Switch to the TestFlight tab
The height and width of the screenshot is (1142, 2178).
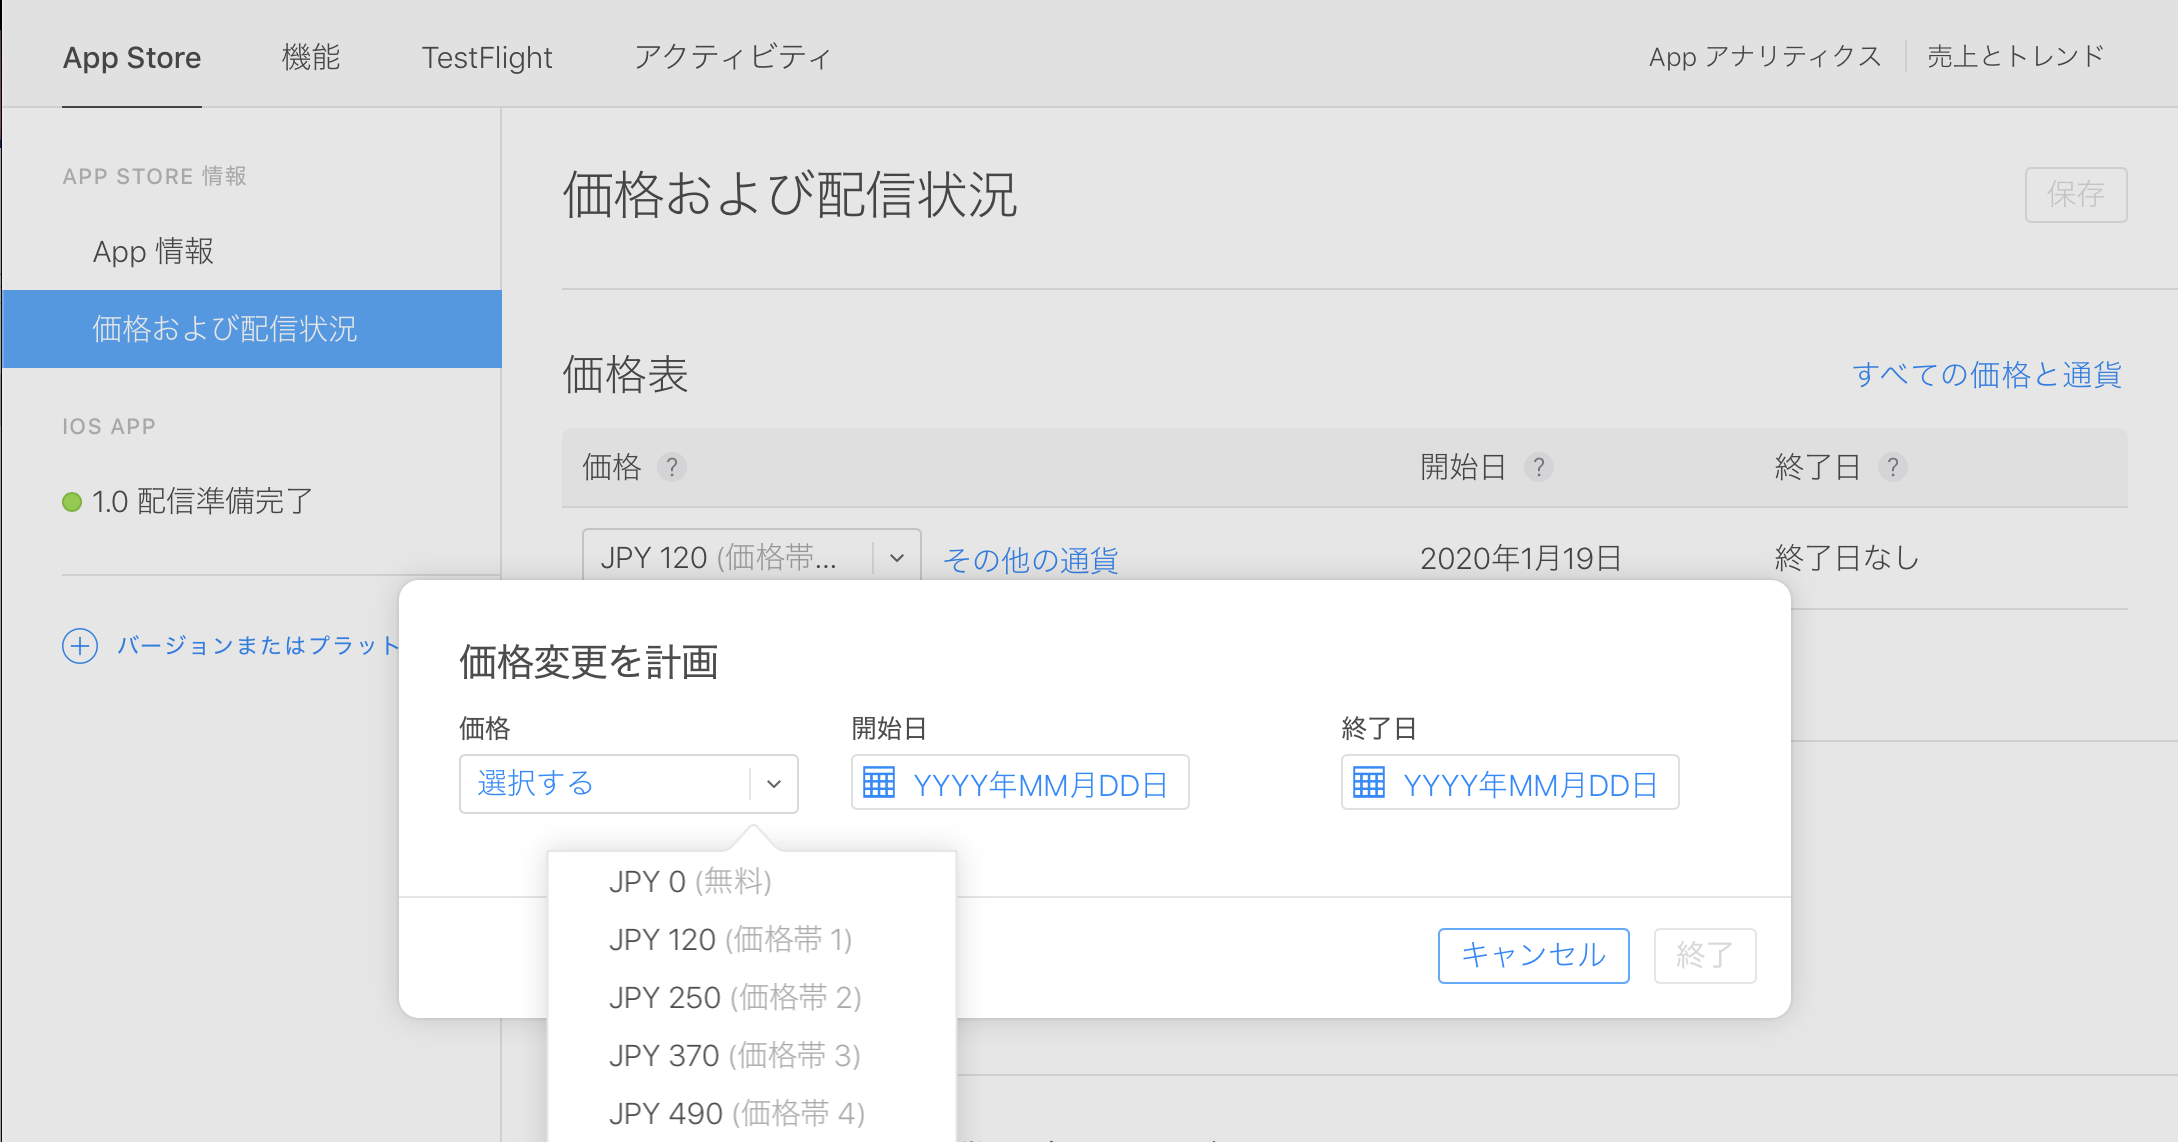click(x=487, y=57)
